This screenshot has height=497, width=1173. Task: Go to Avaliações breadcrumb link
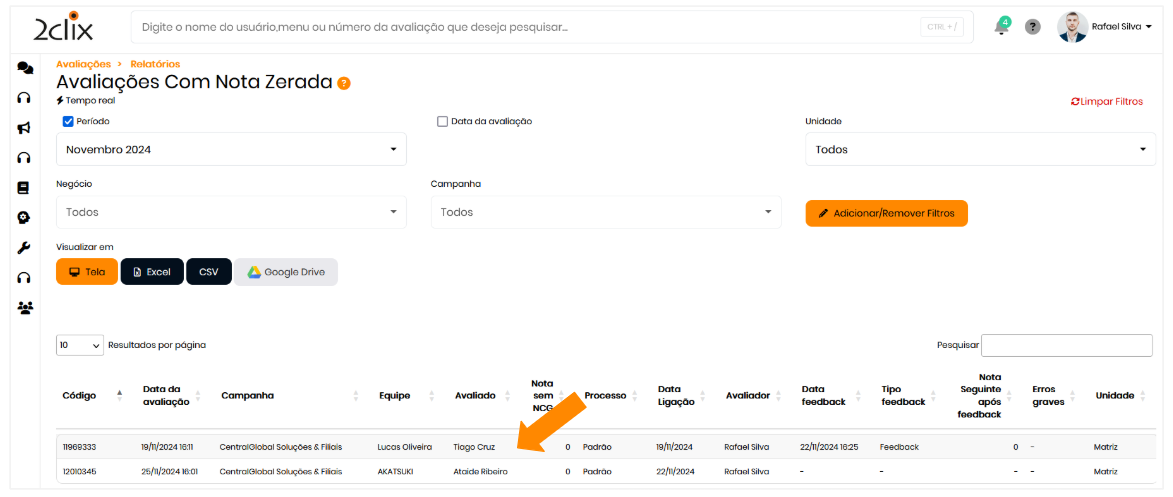[83, 64]
